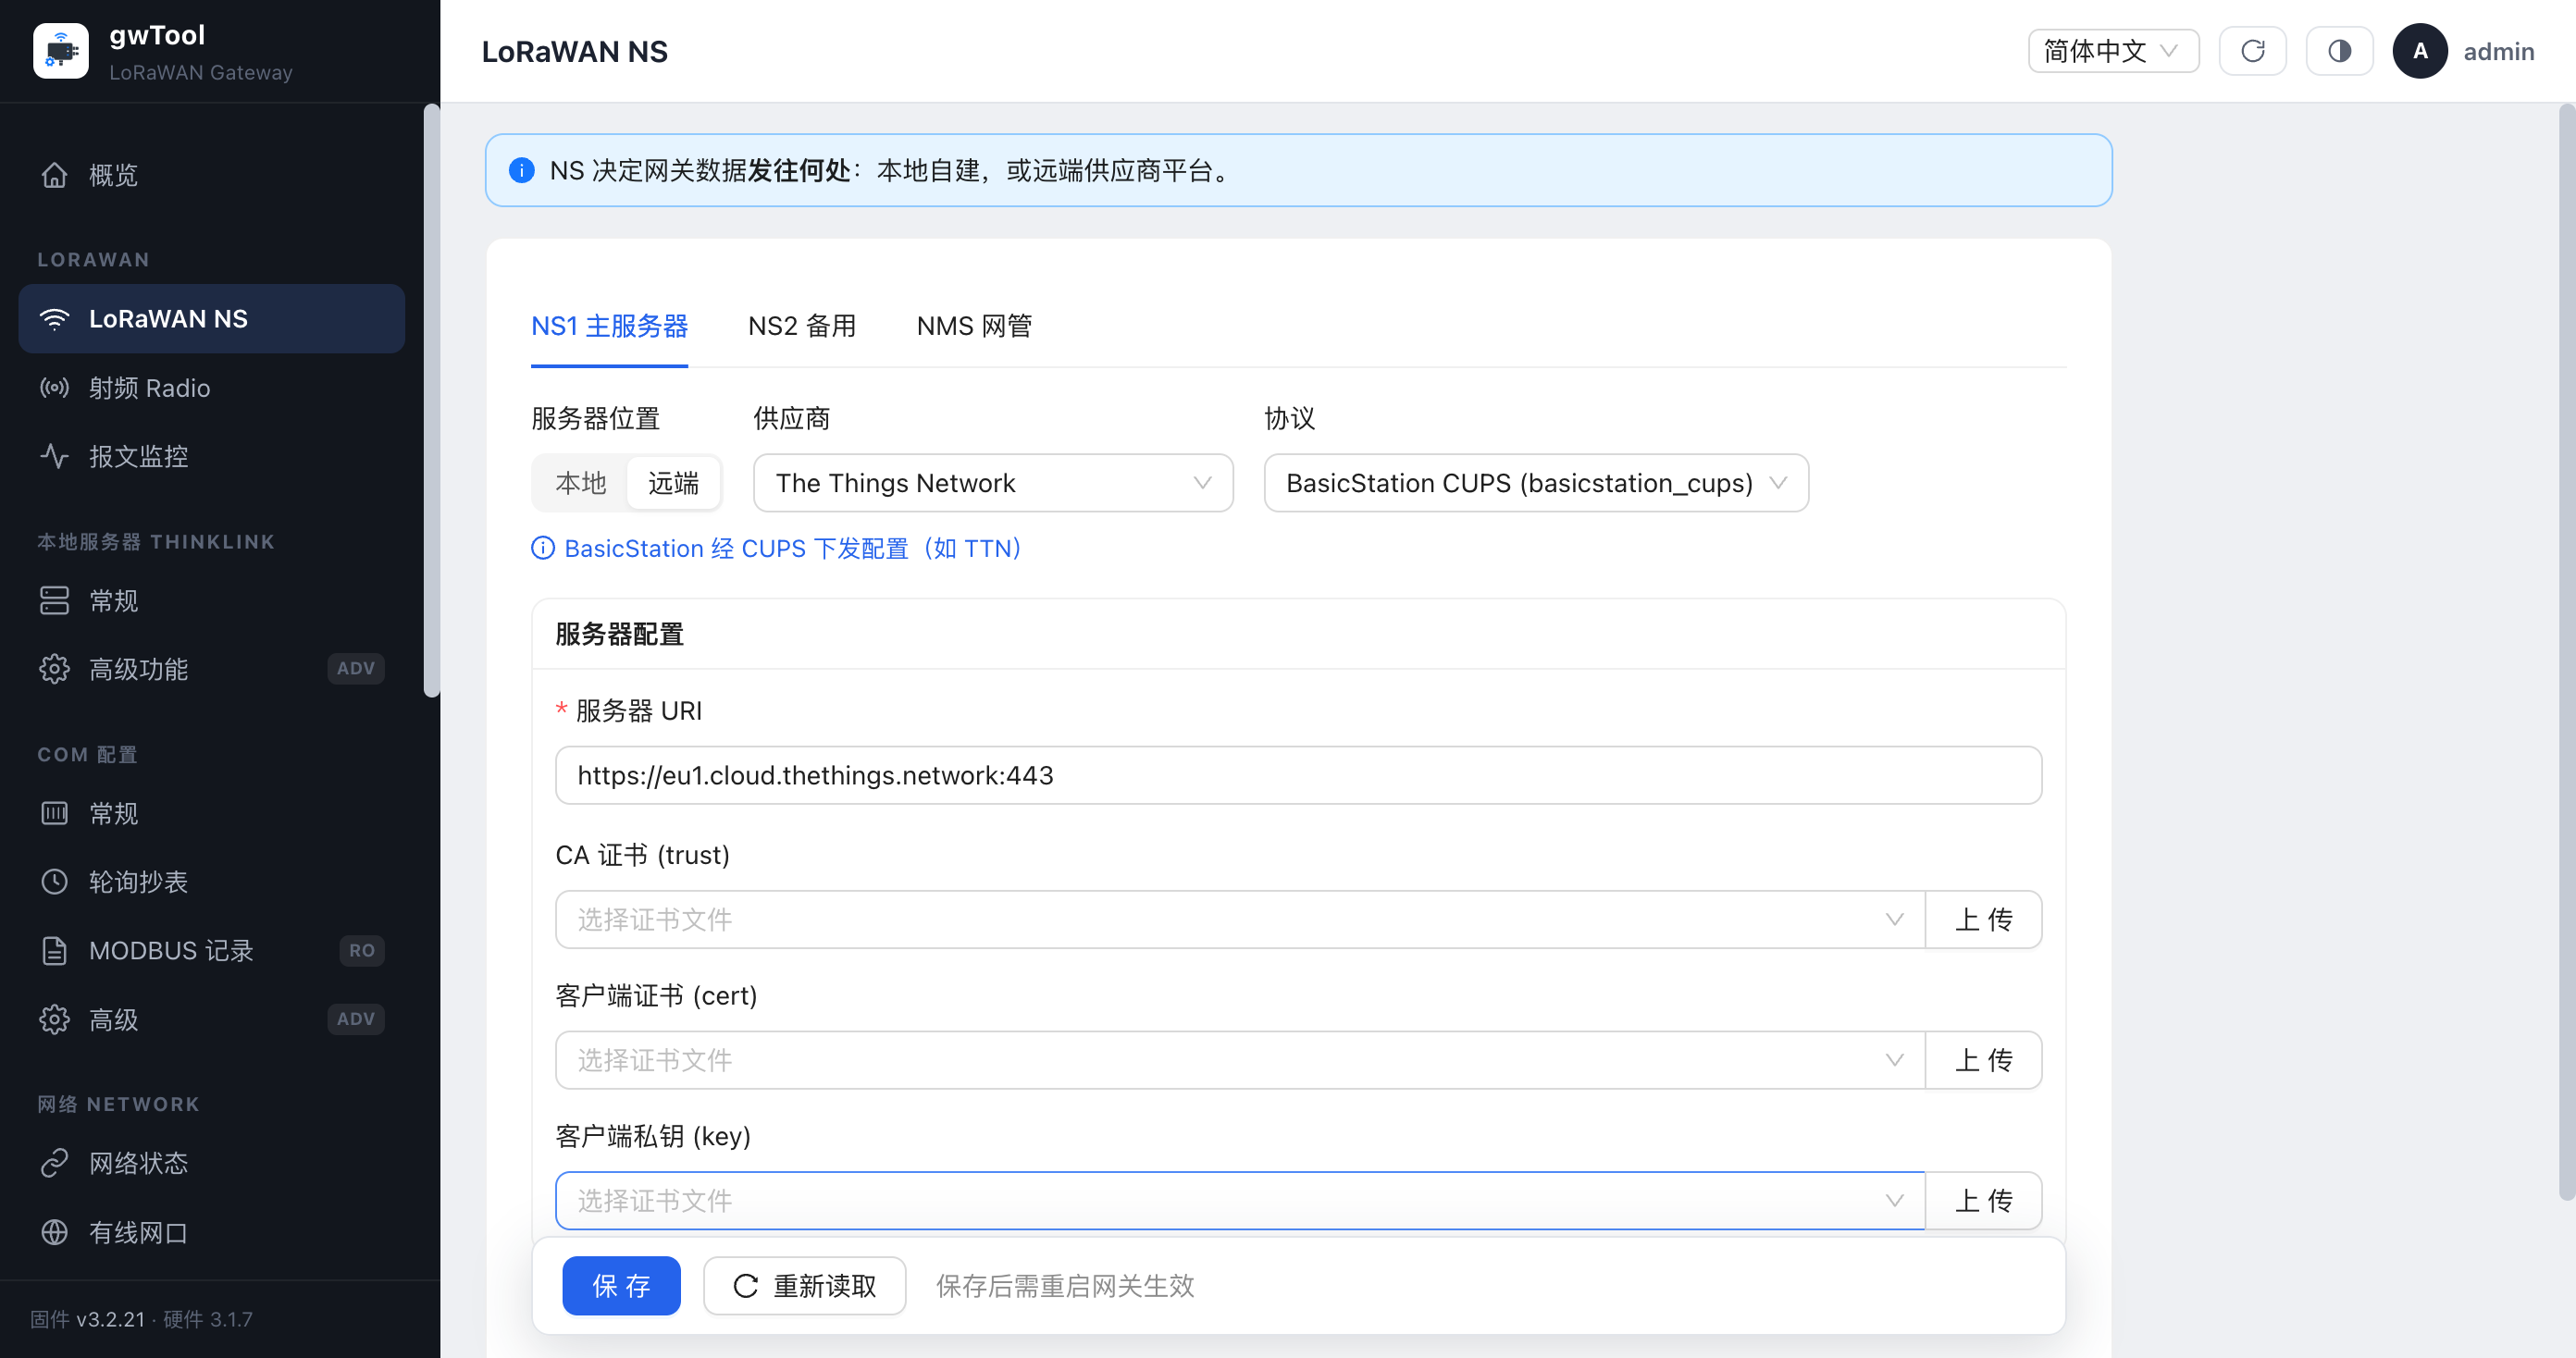The width and height of the screenshot is (2576, 1358).
Task: Open the 简体中文 language dropdown
Action: [x=2113, y=51]
